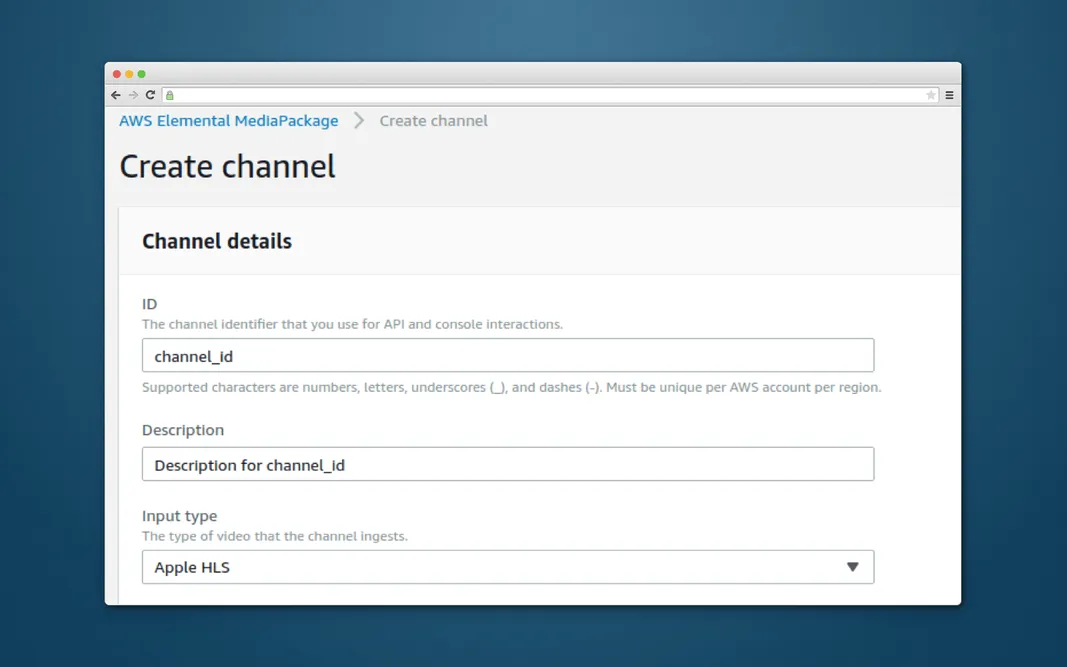Click into the Description text field
Viewport: 1067px width, 667px height.
[x=507, y=464]
